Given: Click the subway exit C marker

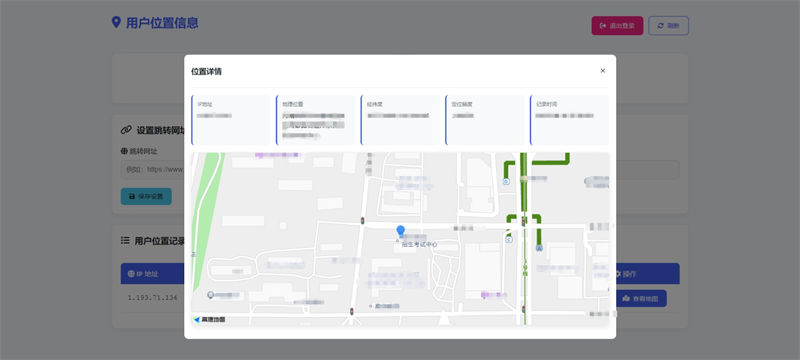Looking at the screenshot, I should pyautogui.click(x=509, y=239).
